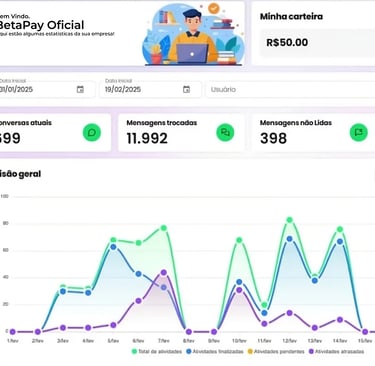Viewport: 375px width, 366px height.
Task: Click the green flag icon on Mensagens não lidas
Action: tap(359, 132)
